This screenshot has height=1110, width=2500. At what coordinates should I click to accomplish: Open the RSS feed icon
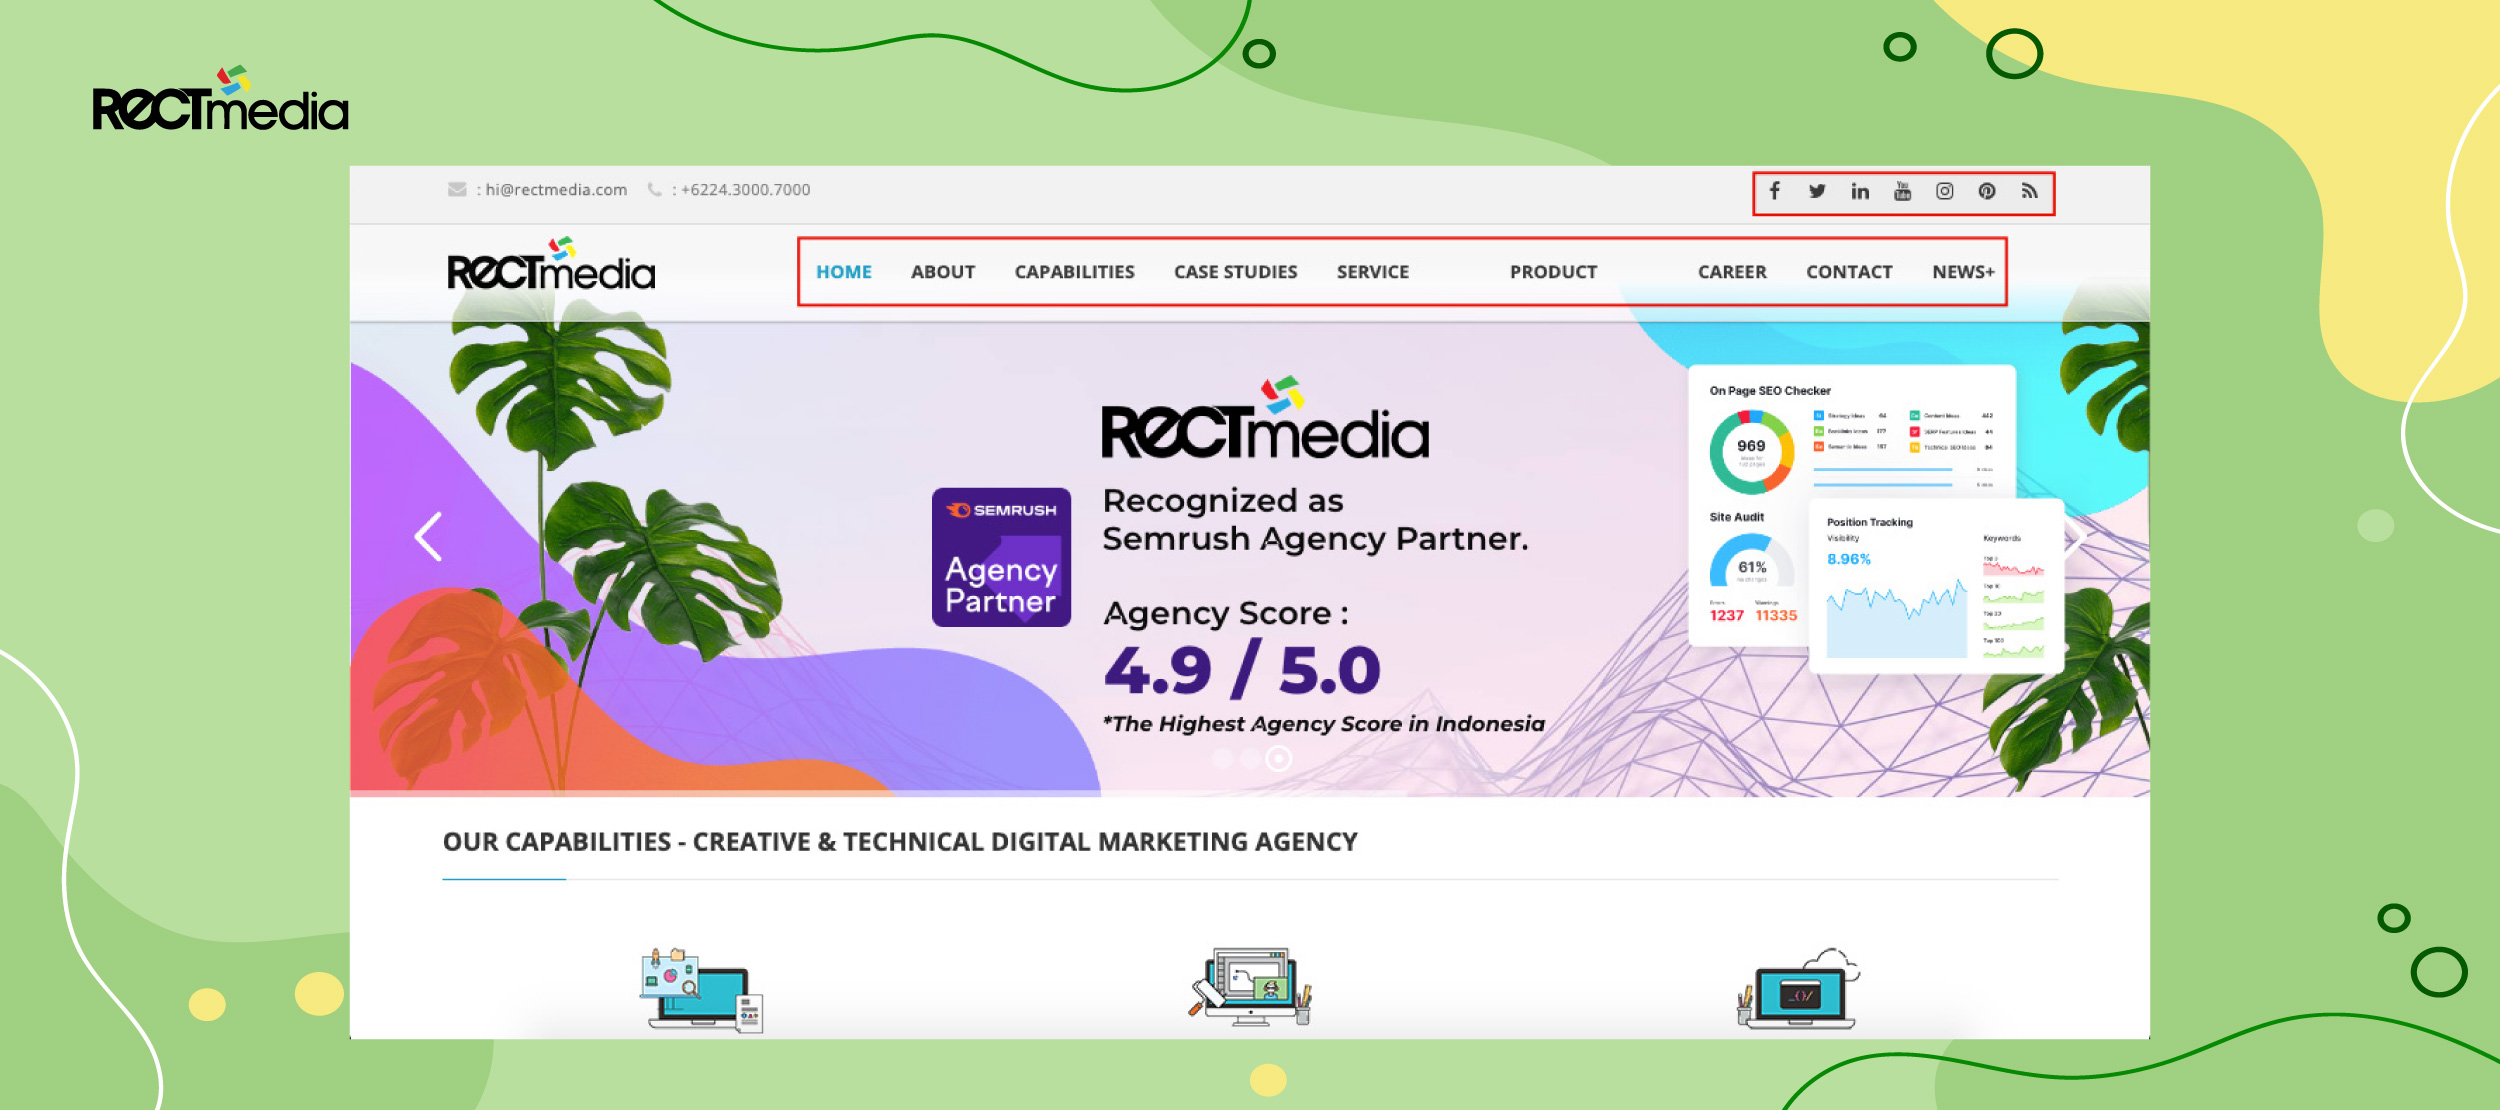(x=2029, y=191)
